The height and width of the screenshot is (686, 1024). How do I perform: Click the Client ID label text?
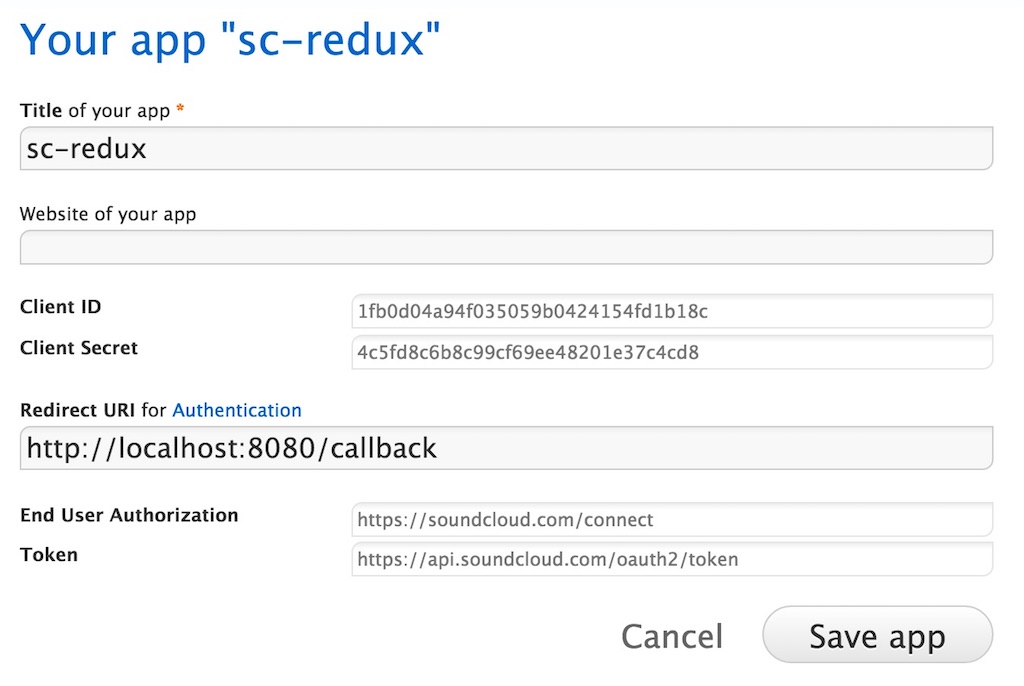60,307
